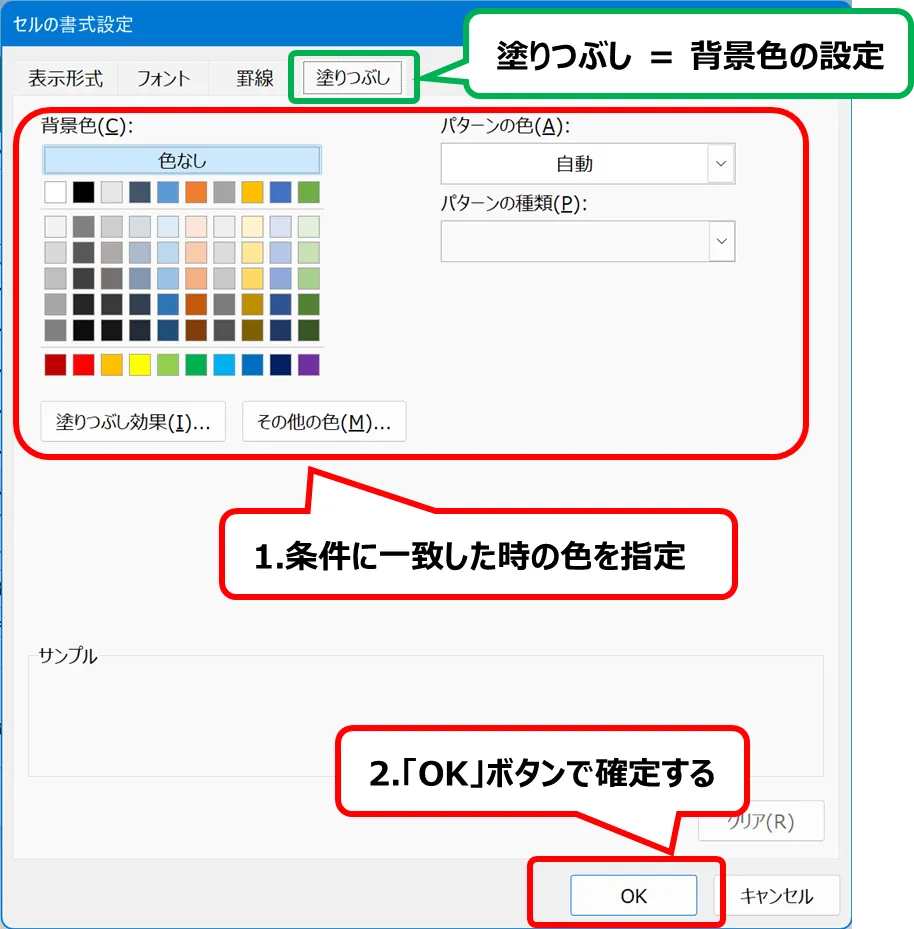This screenshot has height=929, width=914.
Task: Choose the bright red standard color swatch
Action: pyautogui.click(x=84, y=365)
